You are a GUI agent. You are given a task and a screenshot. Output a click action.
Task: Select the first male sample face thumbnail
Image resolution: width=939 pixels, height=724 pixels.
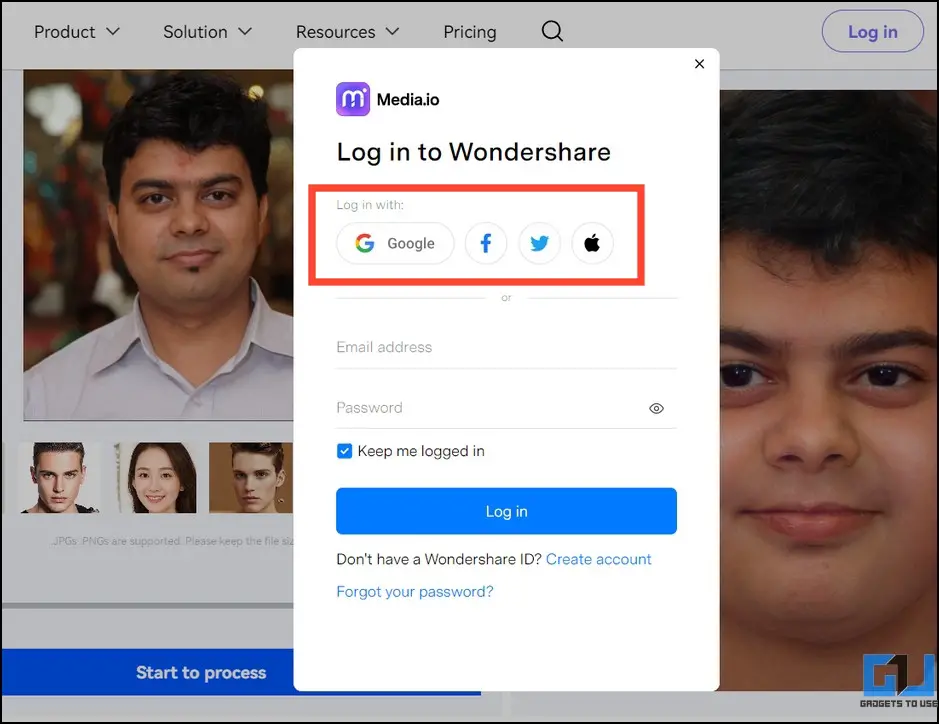[59, 478]
